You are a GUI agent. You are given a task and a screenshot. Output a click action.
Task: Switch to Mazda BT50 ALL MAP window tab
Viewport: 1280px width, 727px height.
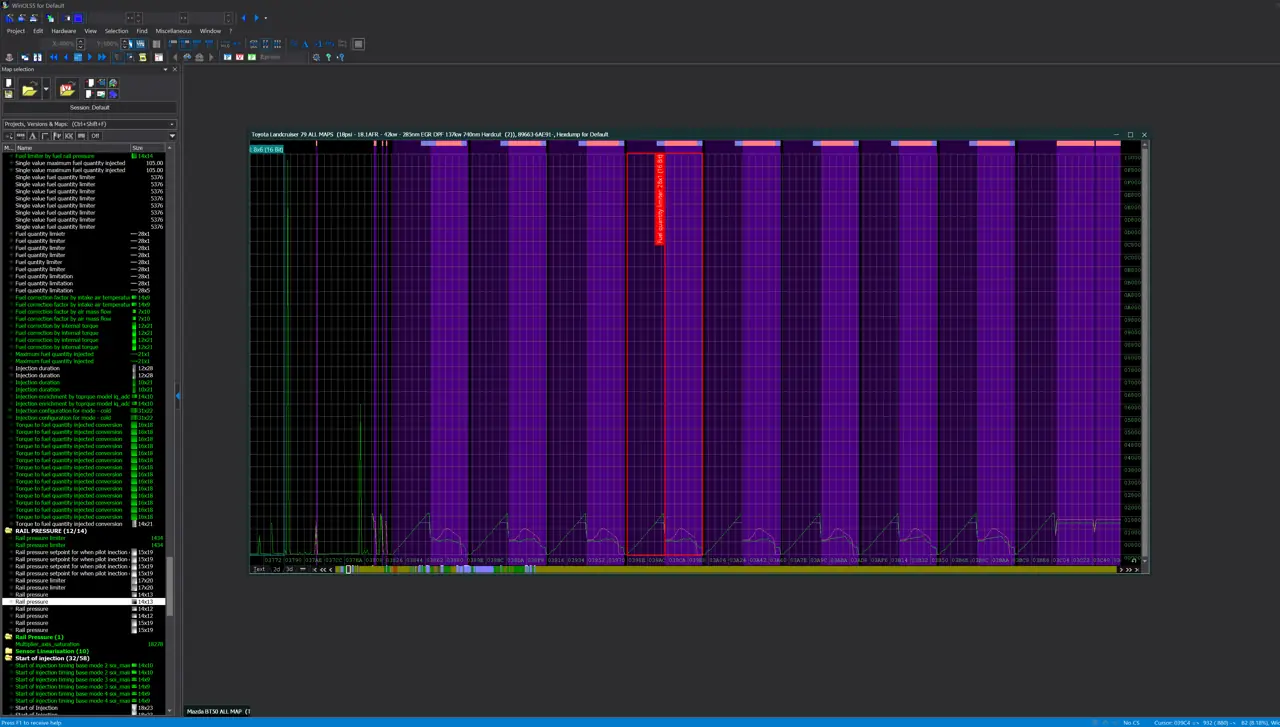pos(218,711)
